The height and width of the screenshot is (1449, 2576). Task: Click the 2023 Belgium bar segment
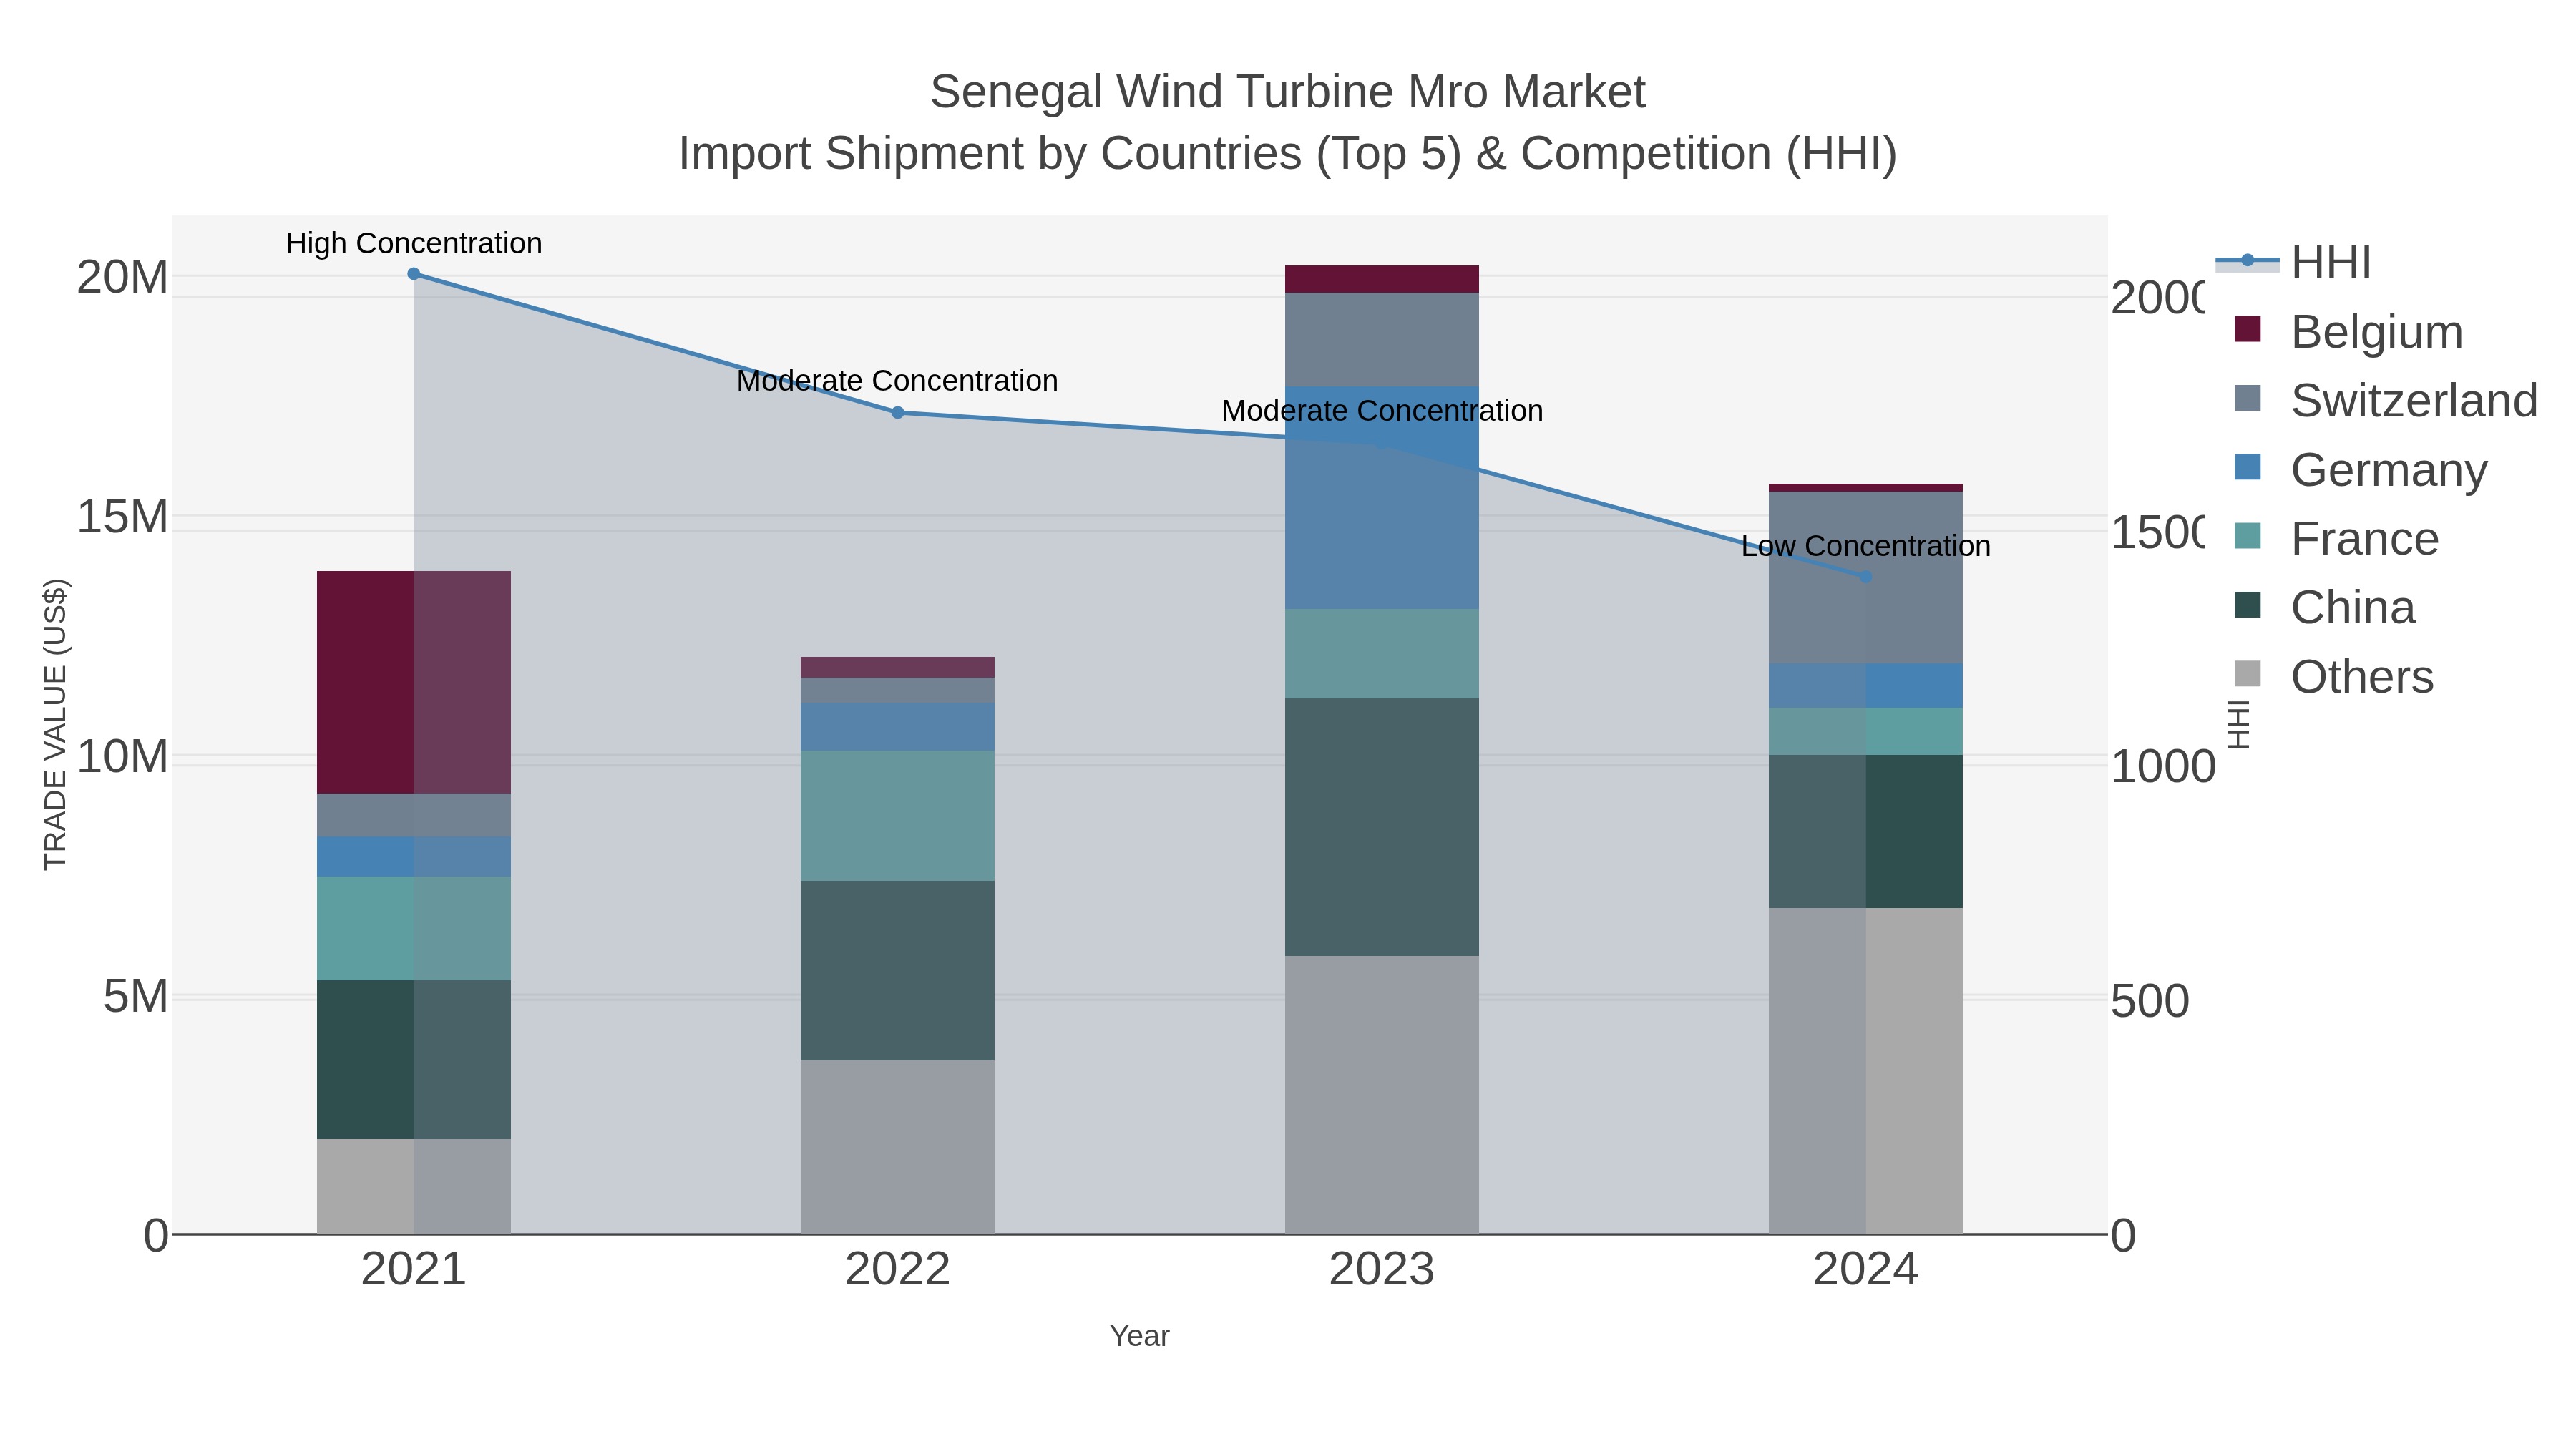(1382, 279)
